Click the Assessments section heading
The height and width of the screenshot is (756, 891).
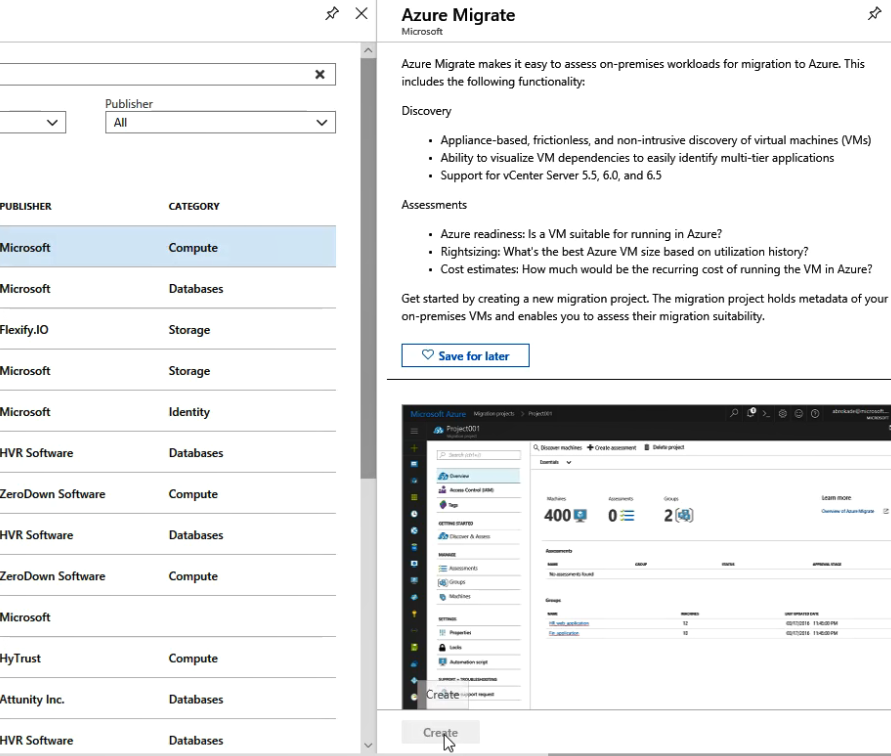tap(434, 205)
